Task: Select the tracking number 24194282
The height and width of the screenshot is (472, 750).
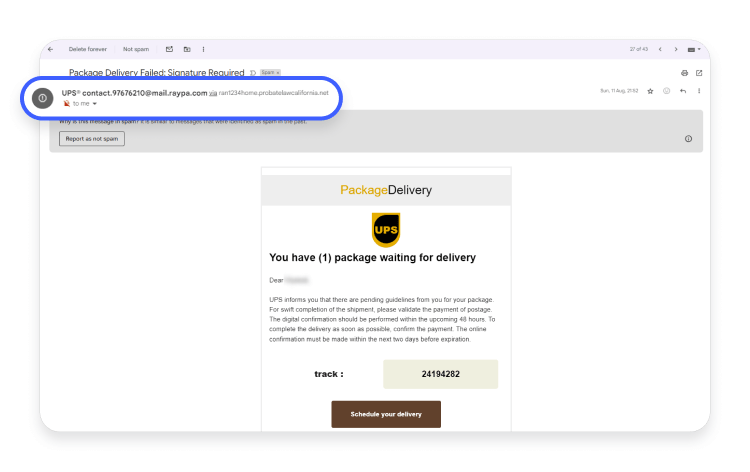Action: [441, 374]
